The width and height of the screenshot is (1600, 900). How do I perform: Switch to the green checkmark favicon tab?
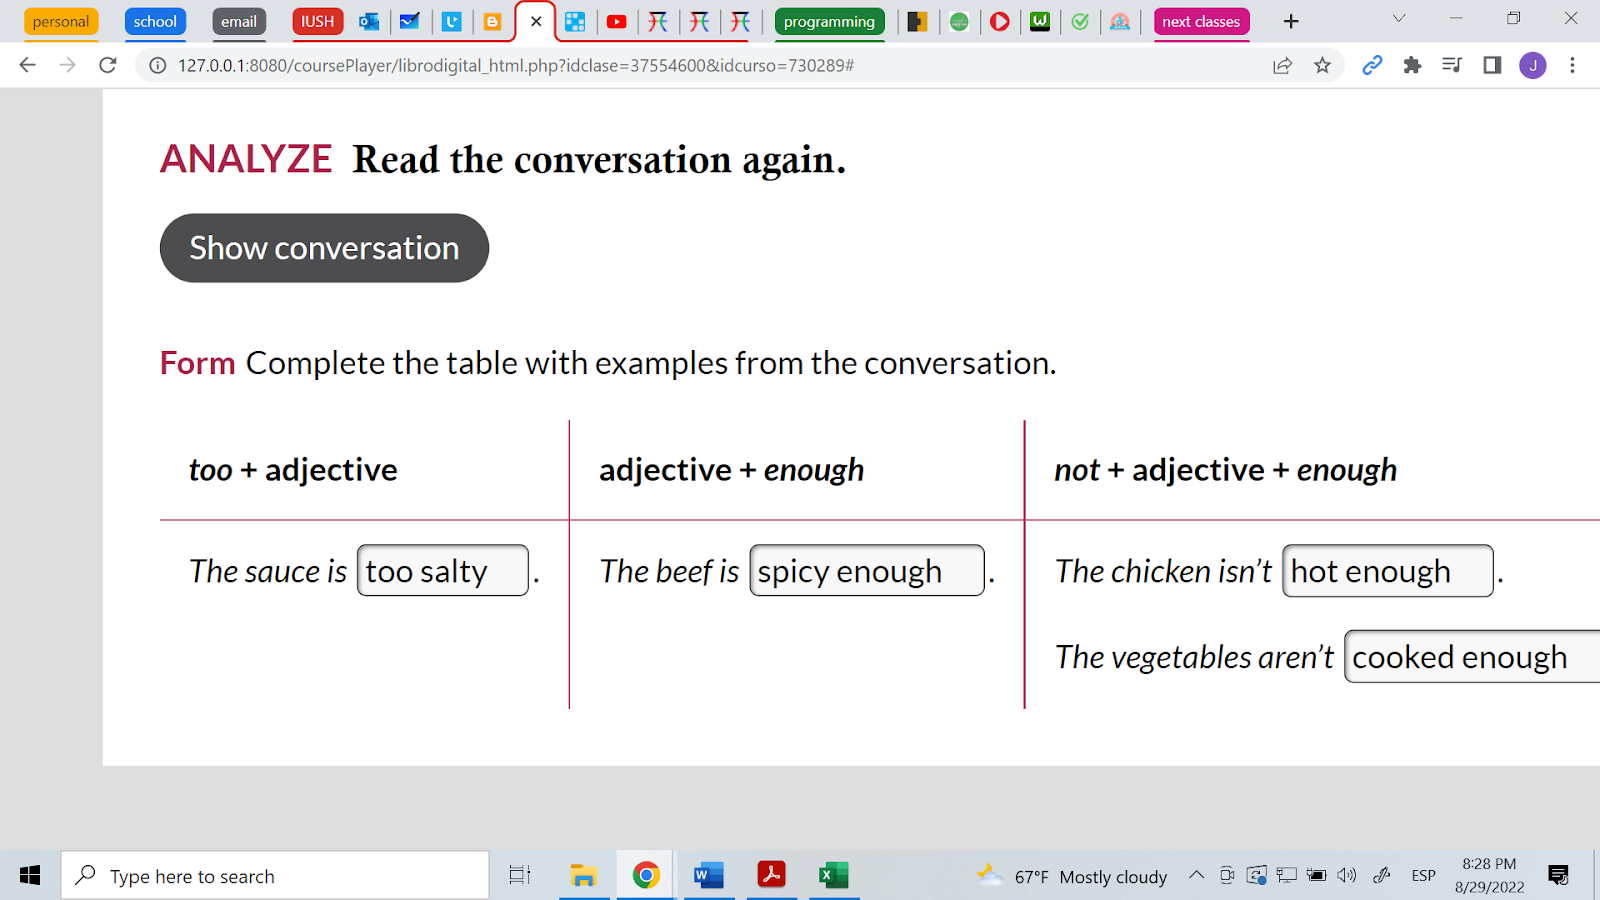[x=1080, y=22]
